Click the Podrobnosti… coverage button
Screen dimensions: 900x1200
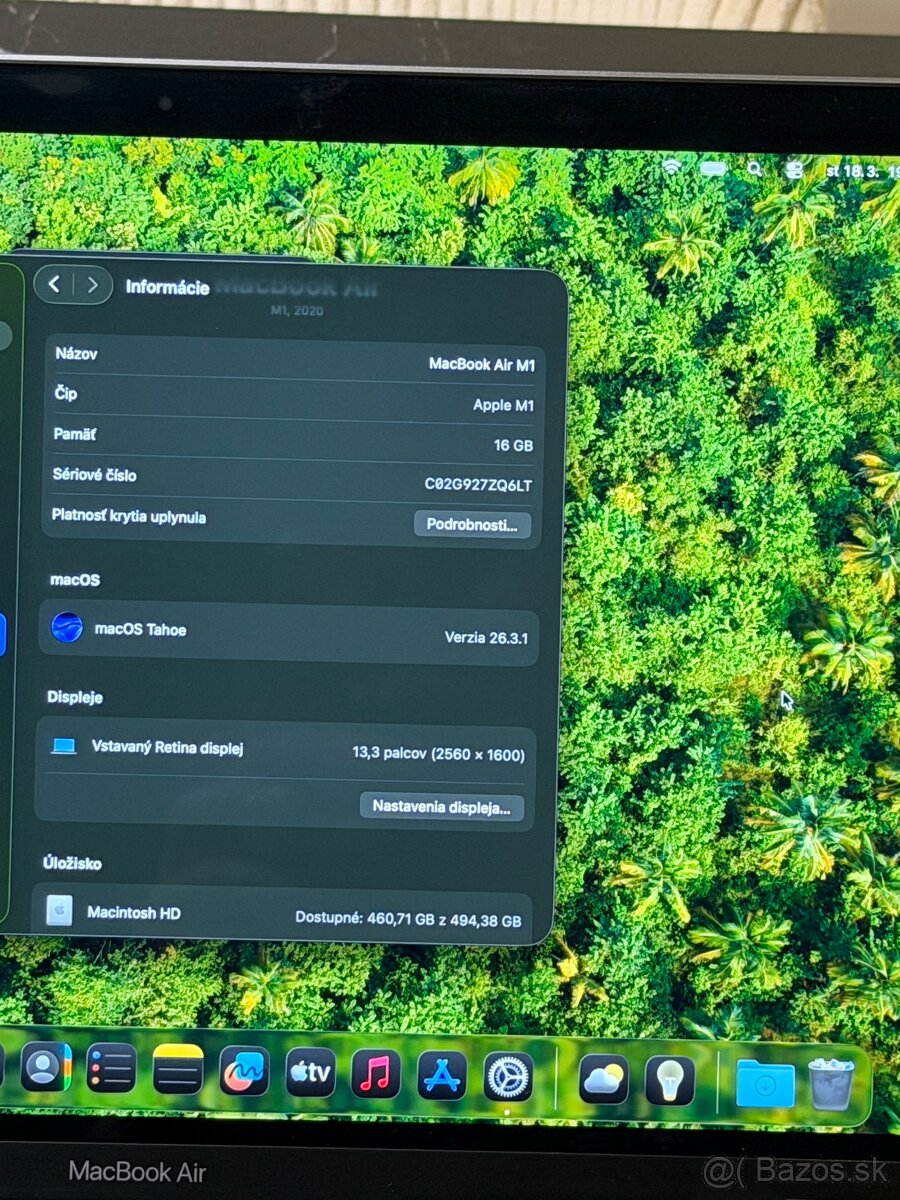(472, 524)
